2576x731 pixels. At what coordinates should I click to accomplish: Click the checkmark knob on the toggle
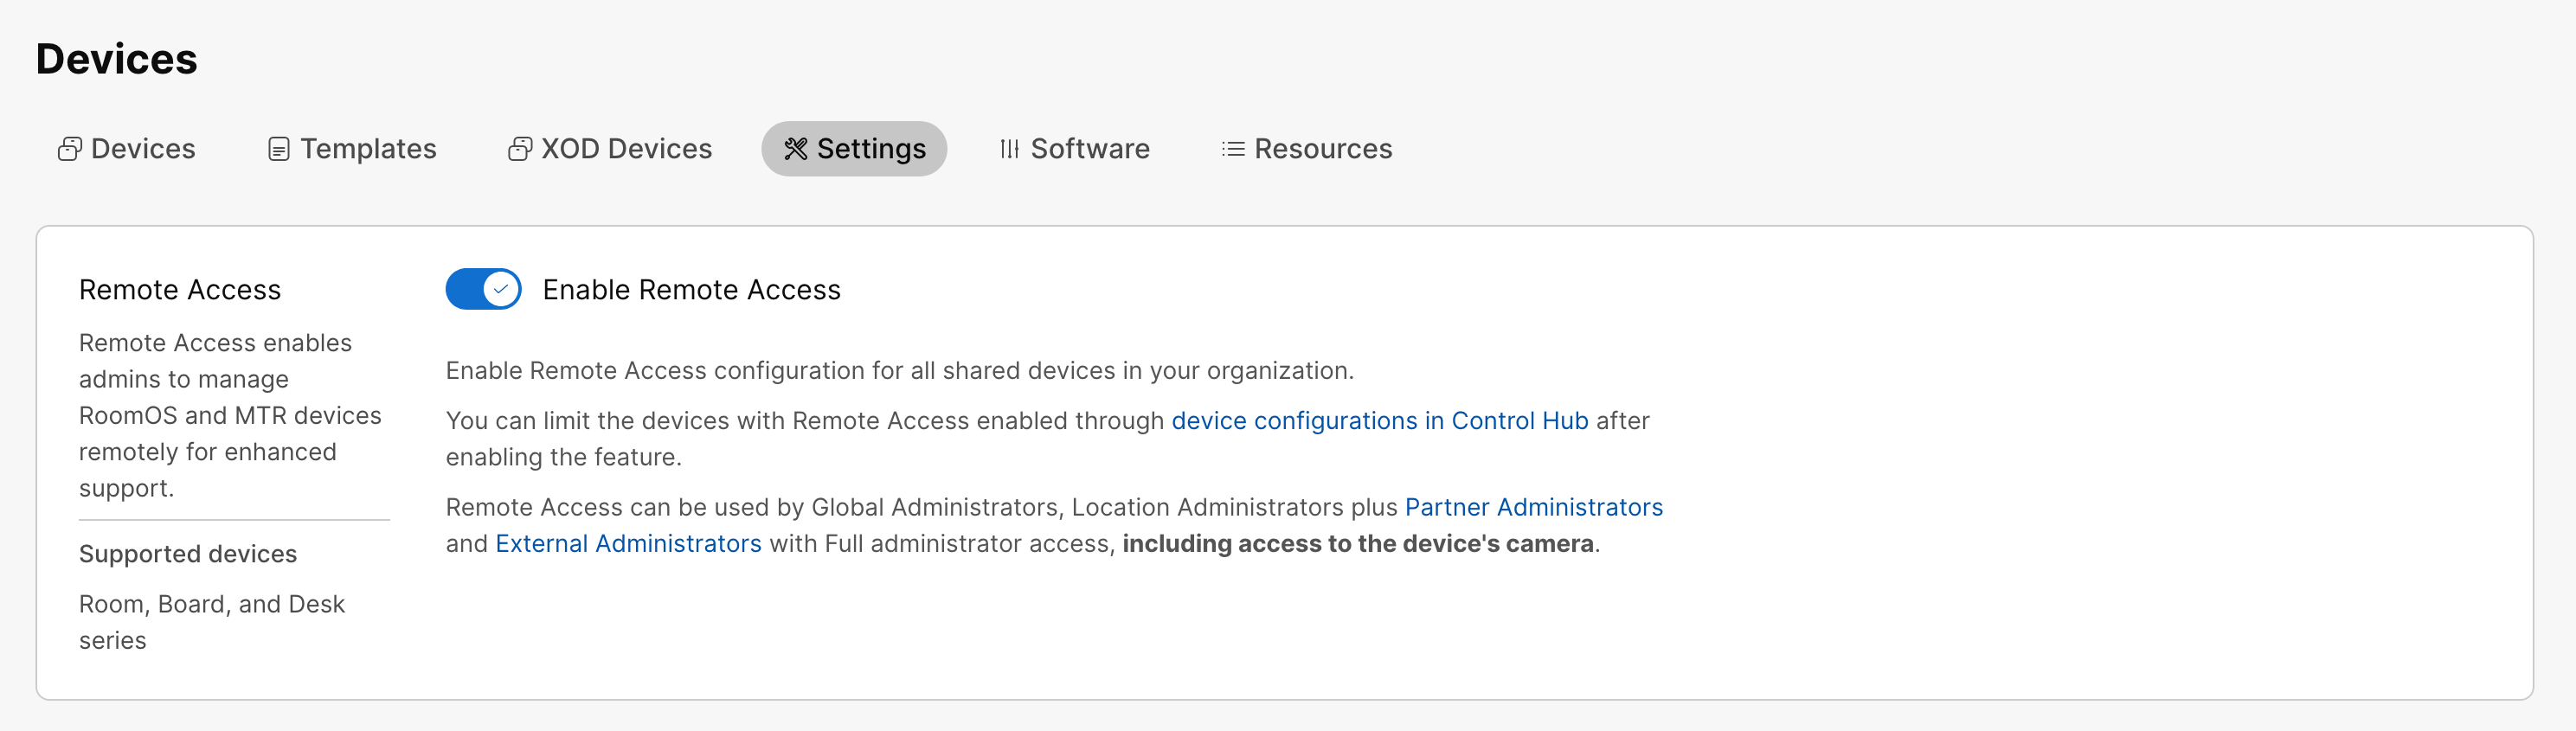501,289
